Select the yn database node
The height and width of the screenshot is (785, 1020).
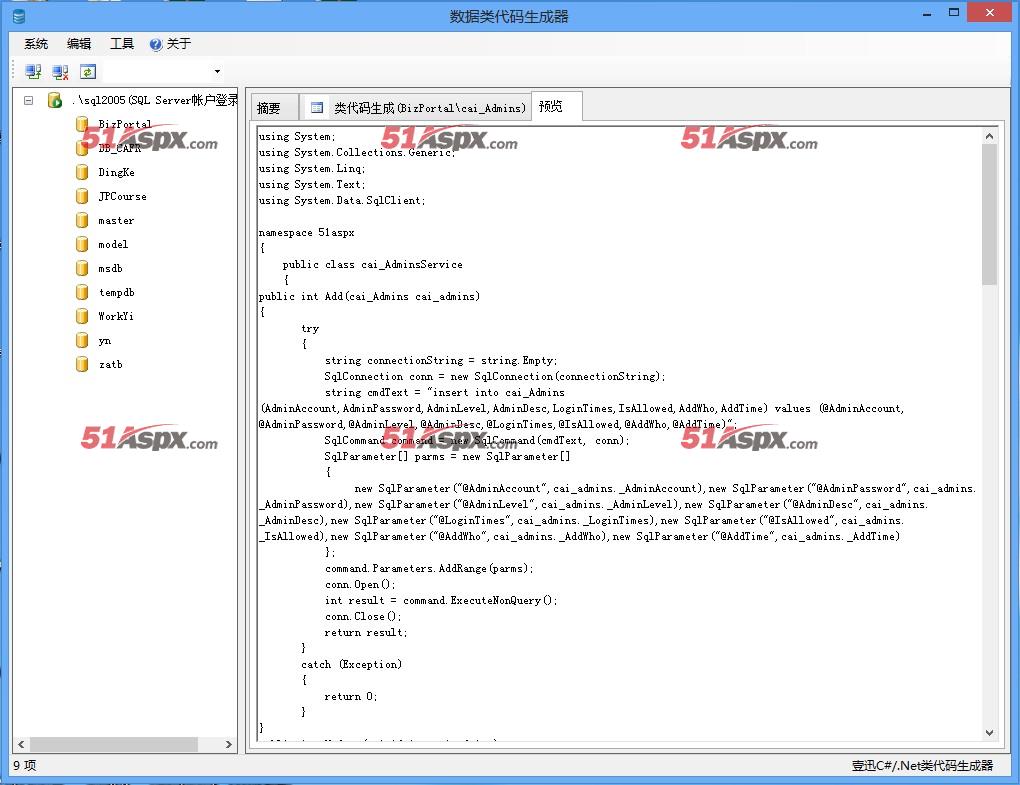point(105,341)
